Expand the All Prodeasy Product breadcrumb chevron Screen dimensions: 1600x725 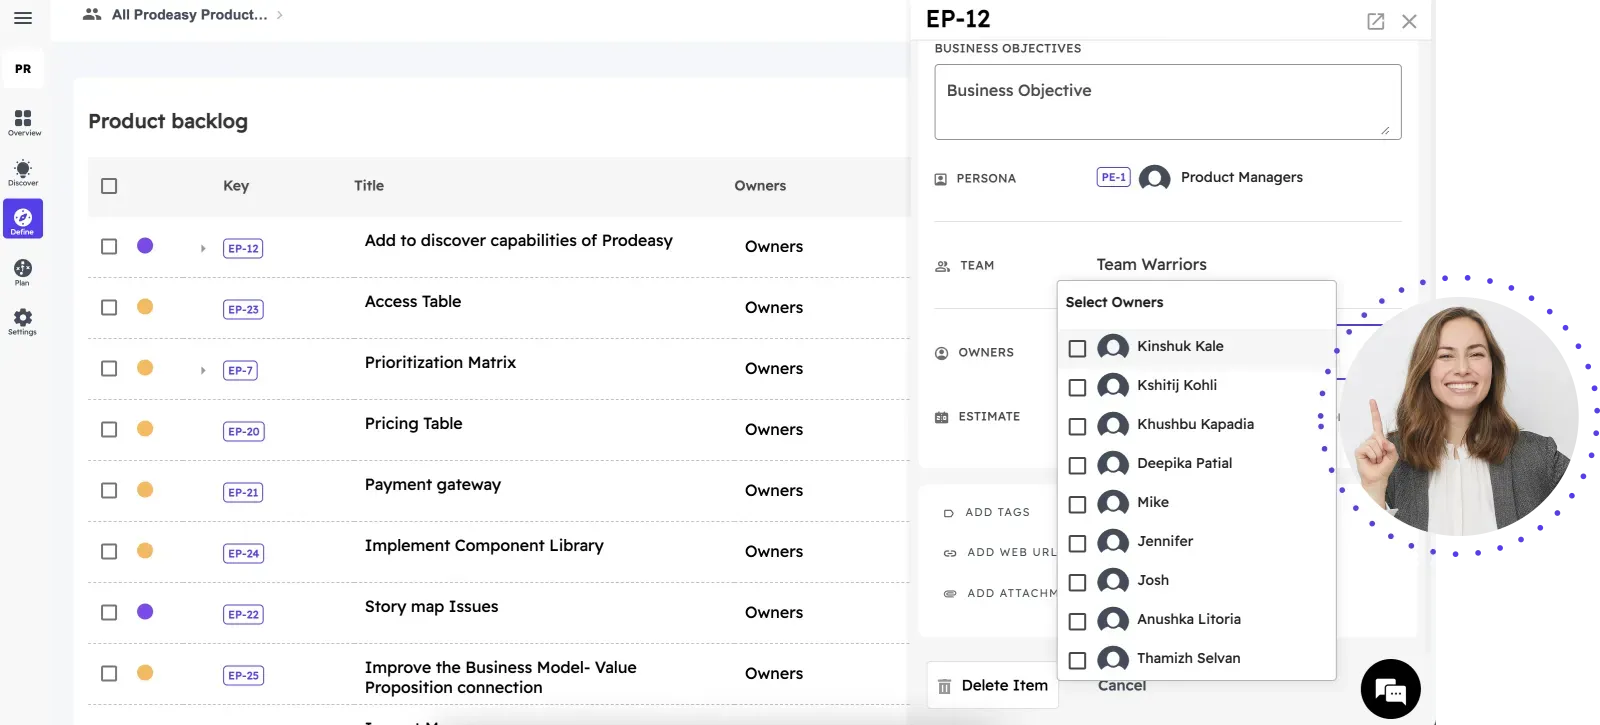pyautogui.click(x=280, y=15)
